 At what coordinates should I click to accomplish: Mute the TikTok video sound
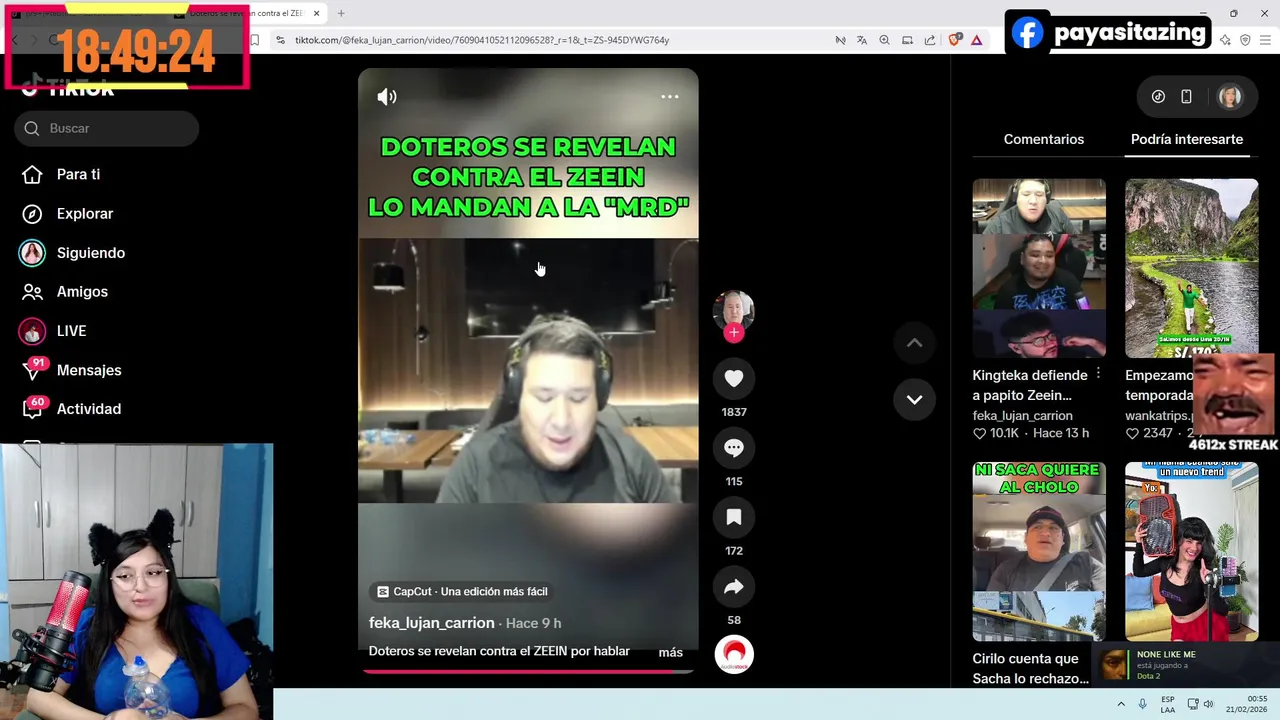(387, 97)
